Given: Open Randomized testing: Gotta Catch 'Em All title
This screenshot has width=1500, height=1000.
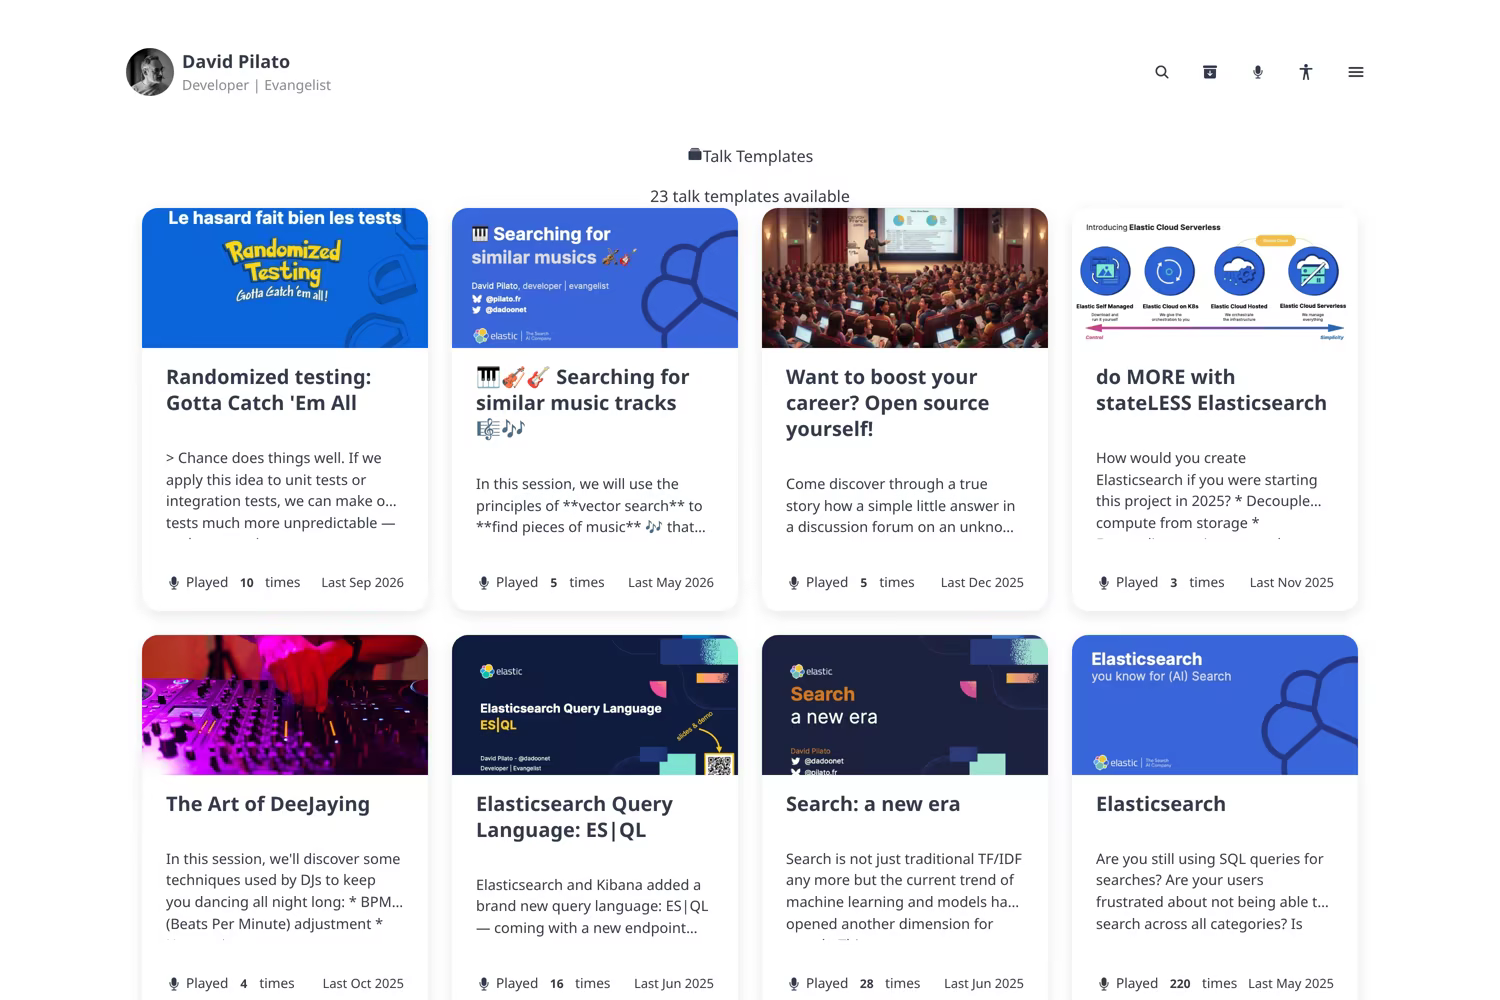Looking at the screenshot, I should point(268,390).
